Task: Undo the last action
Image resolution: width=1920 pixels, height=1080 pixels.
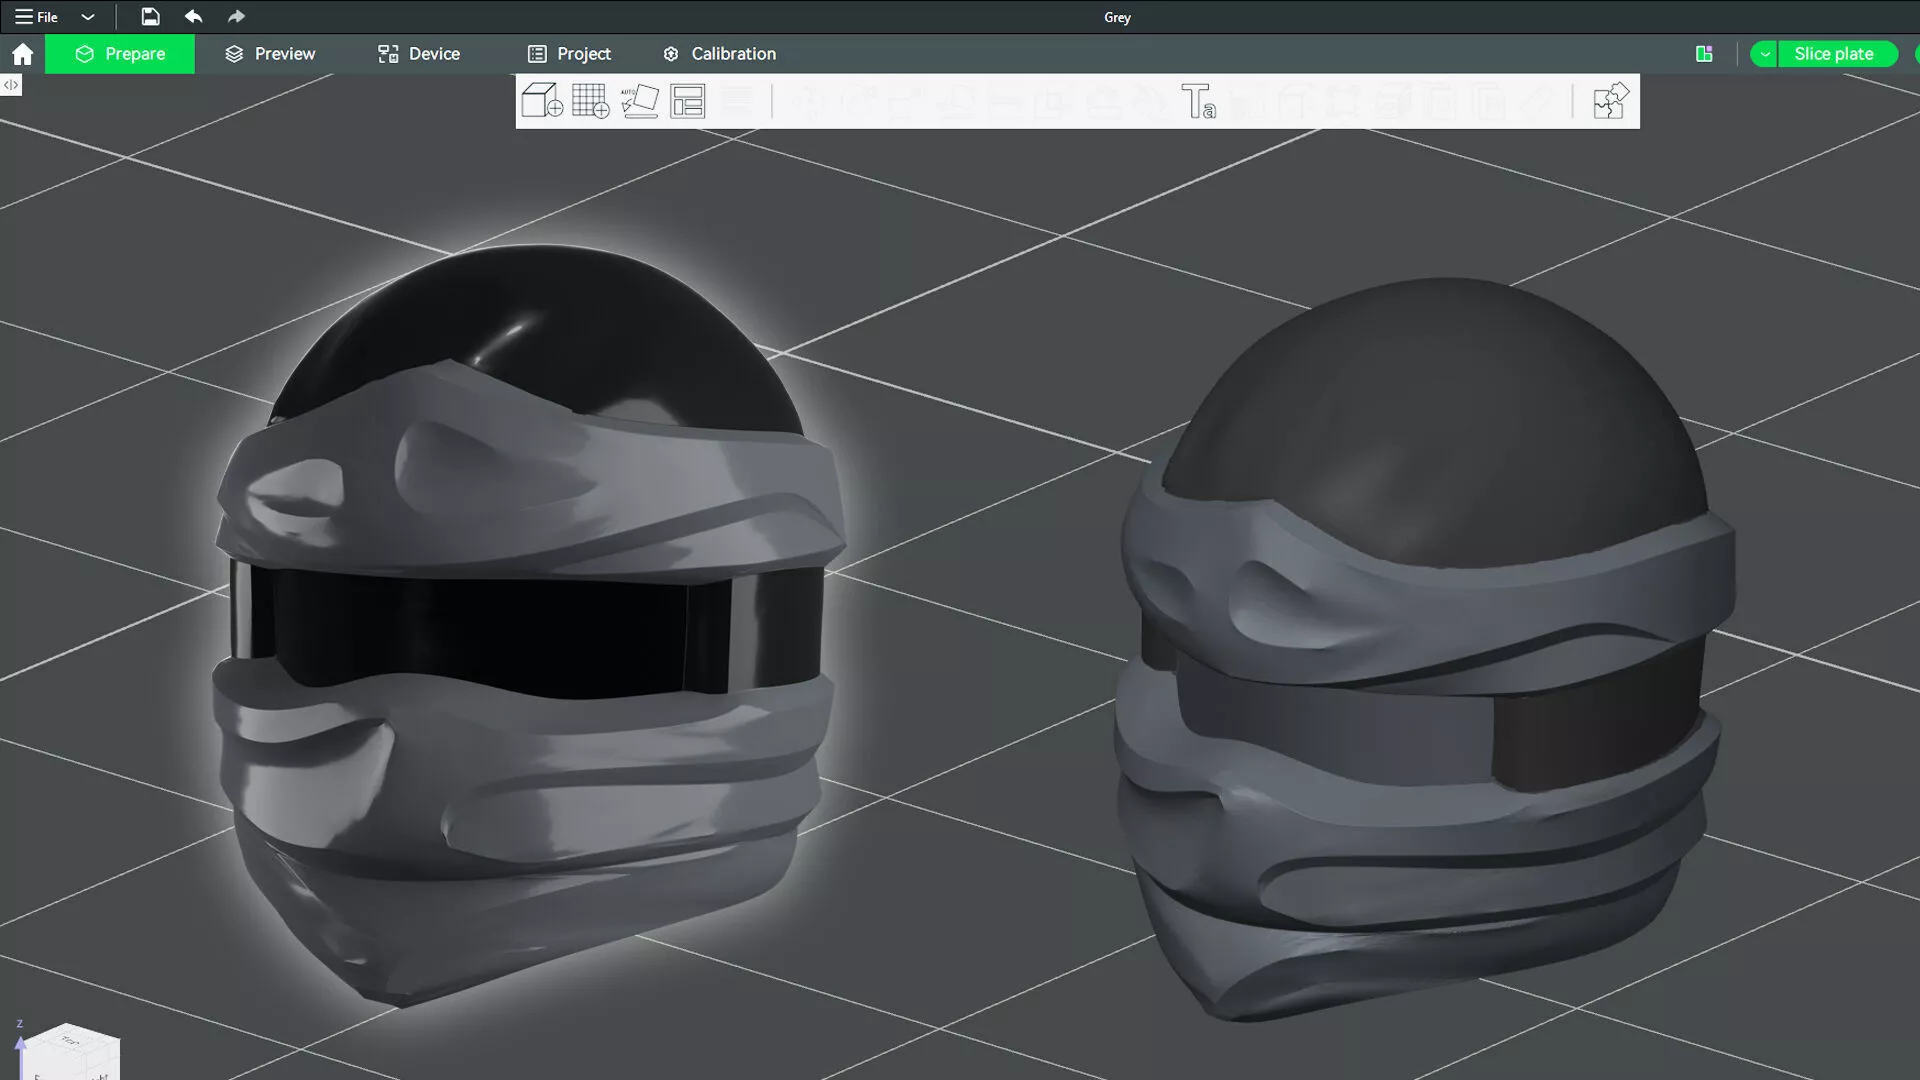Action: pyautogui.click(x=193, y=17)
